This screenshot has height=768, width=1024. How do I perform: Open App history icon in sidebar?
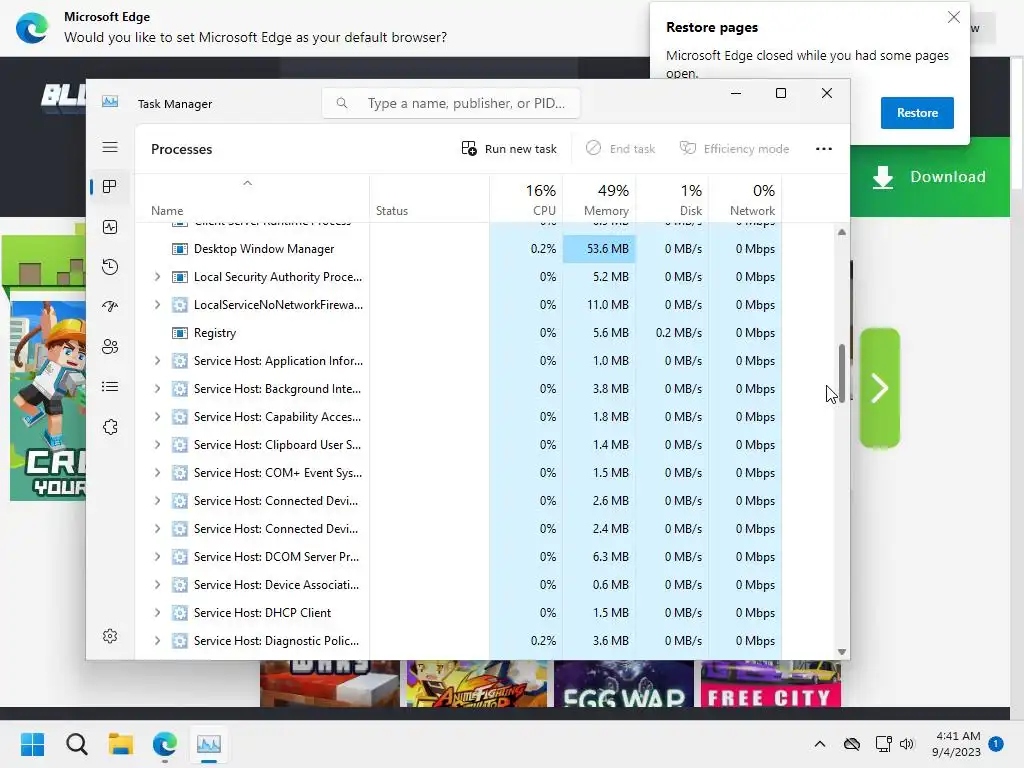[110, 266]
